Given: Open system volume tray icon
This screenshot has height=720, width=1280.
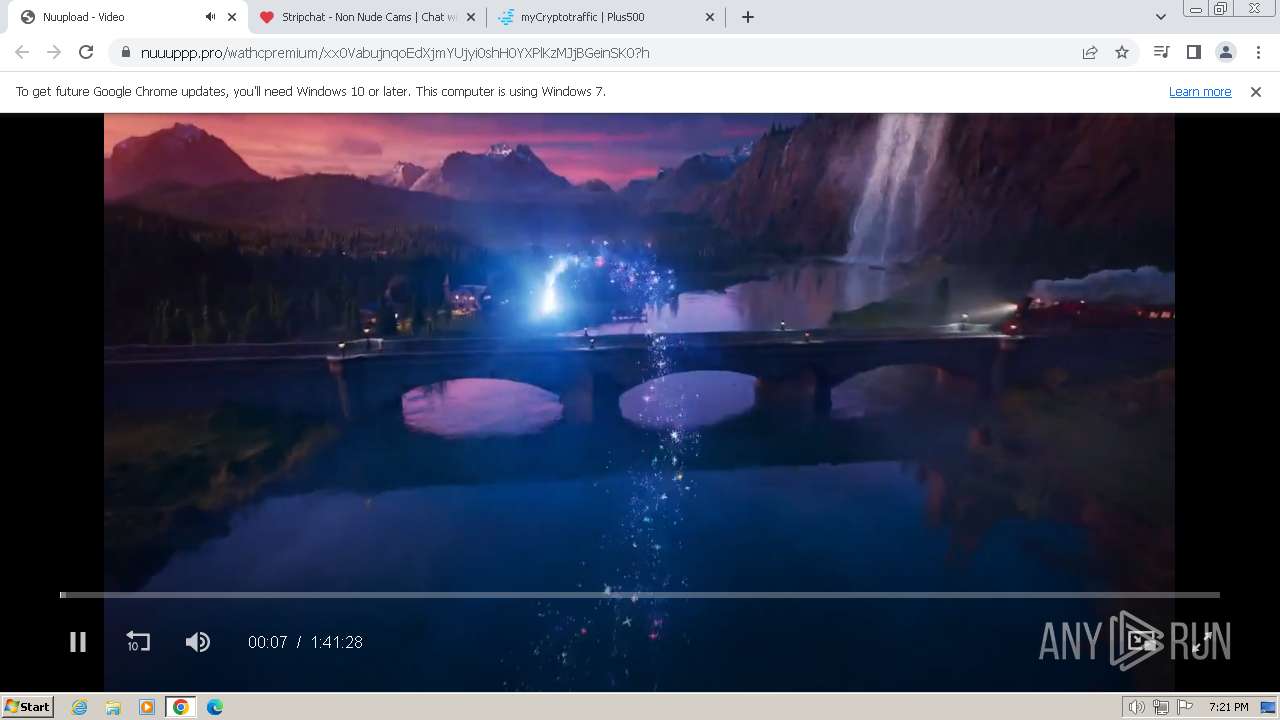Looking at the screenshot, I should coord(1137,707).
